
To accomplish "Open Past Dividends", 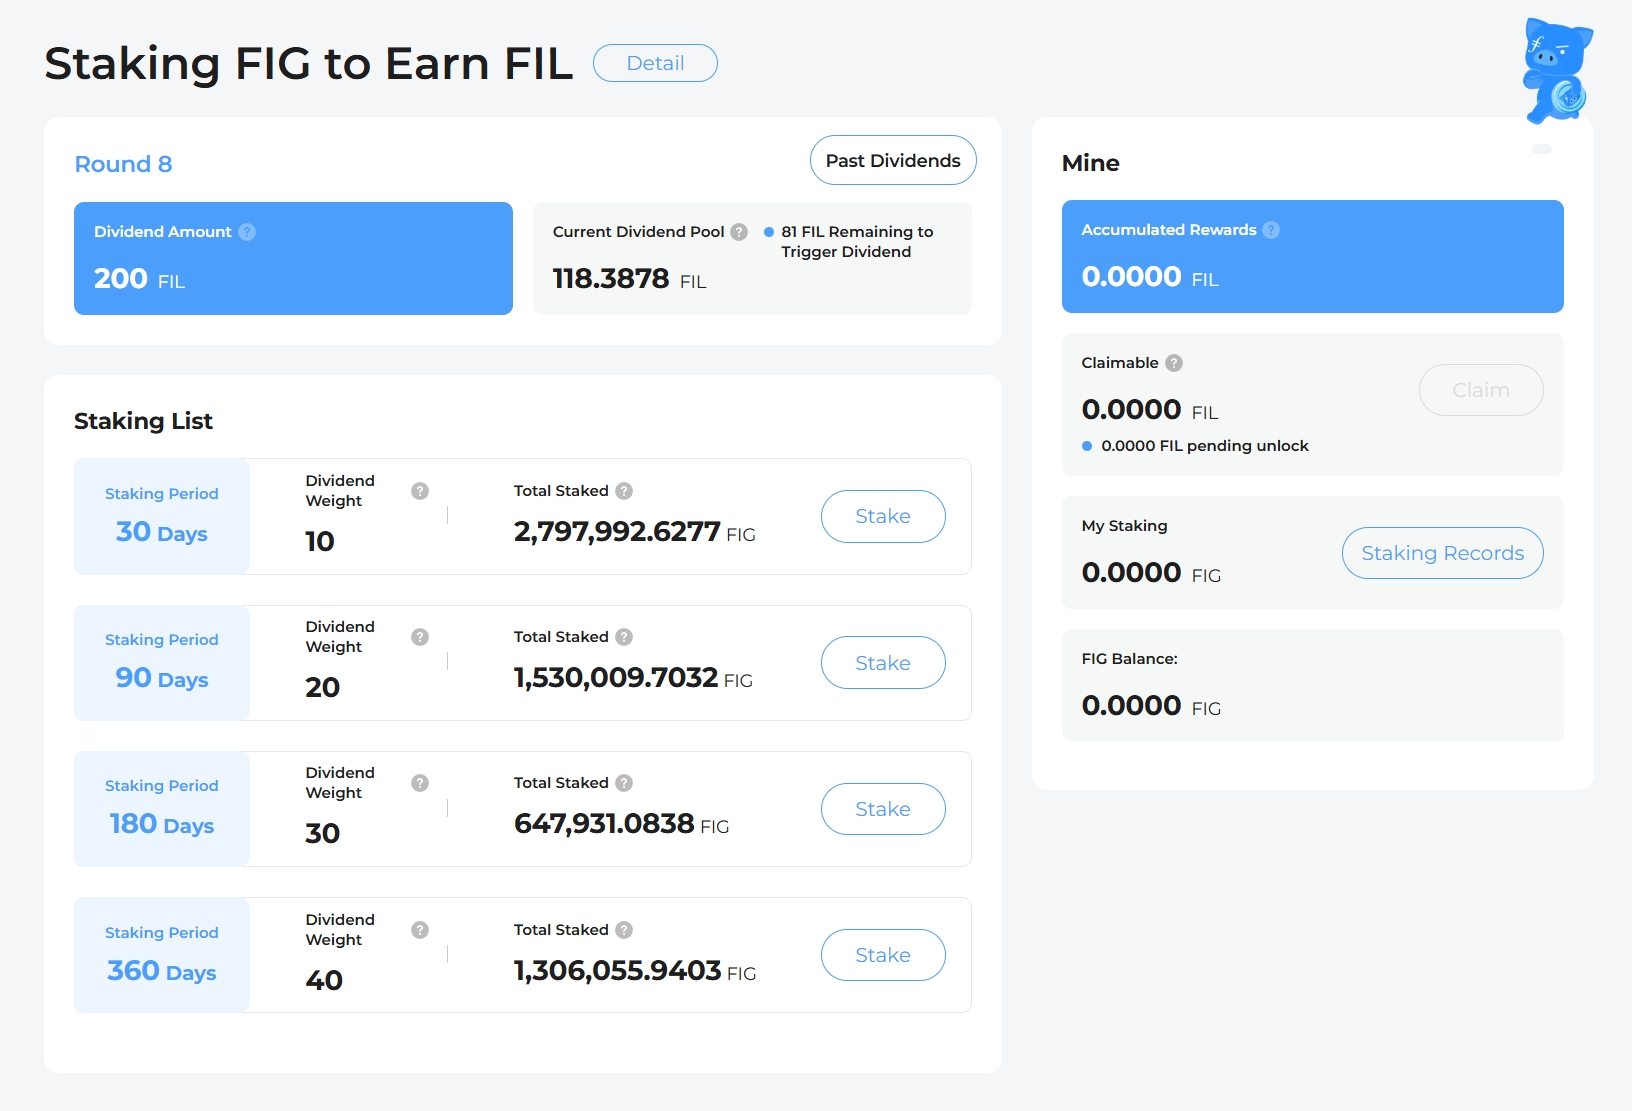I will coord(892,160).
